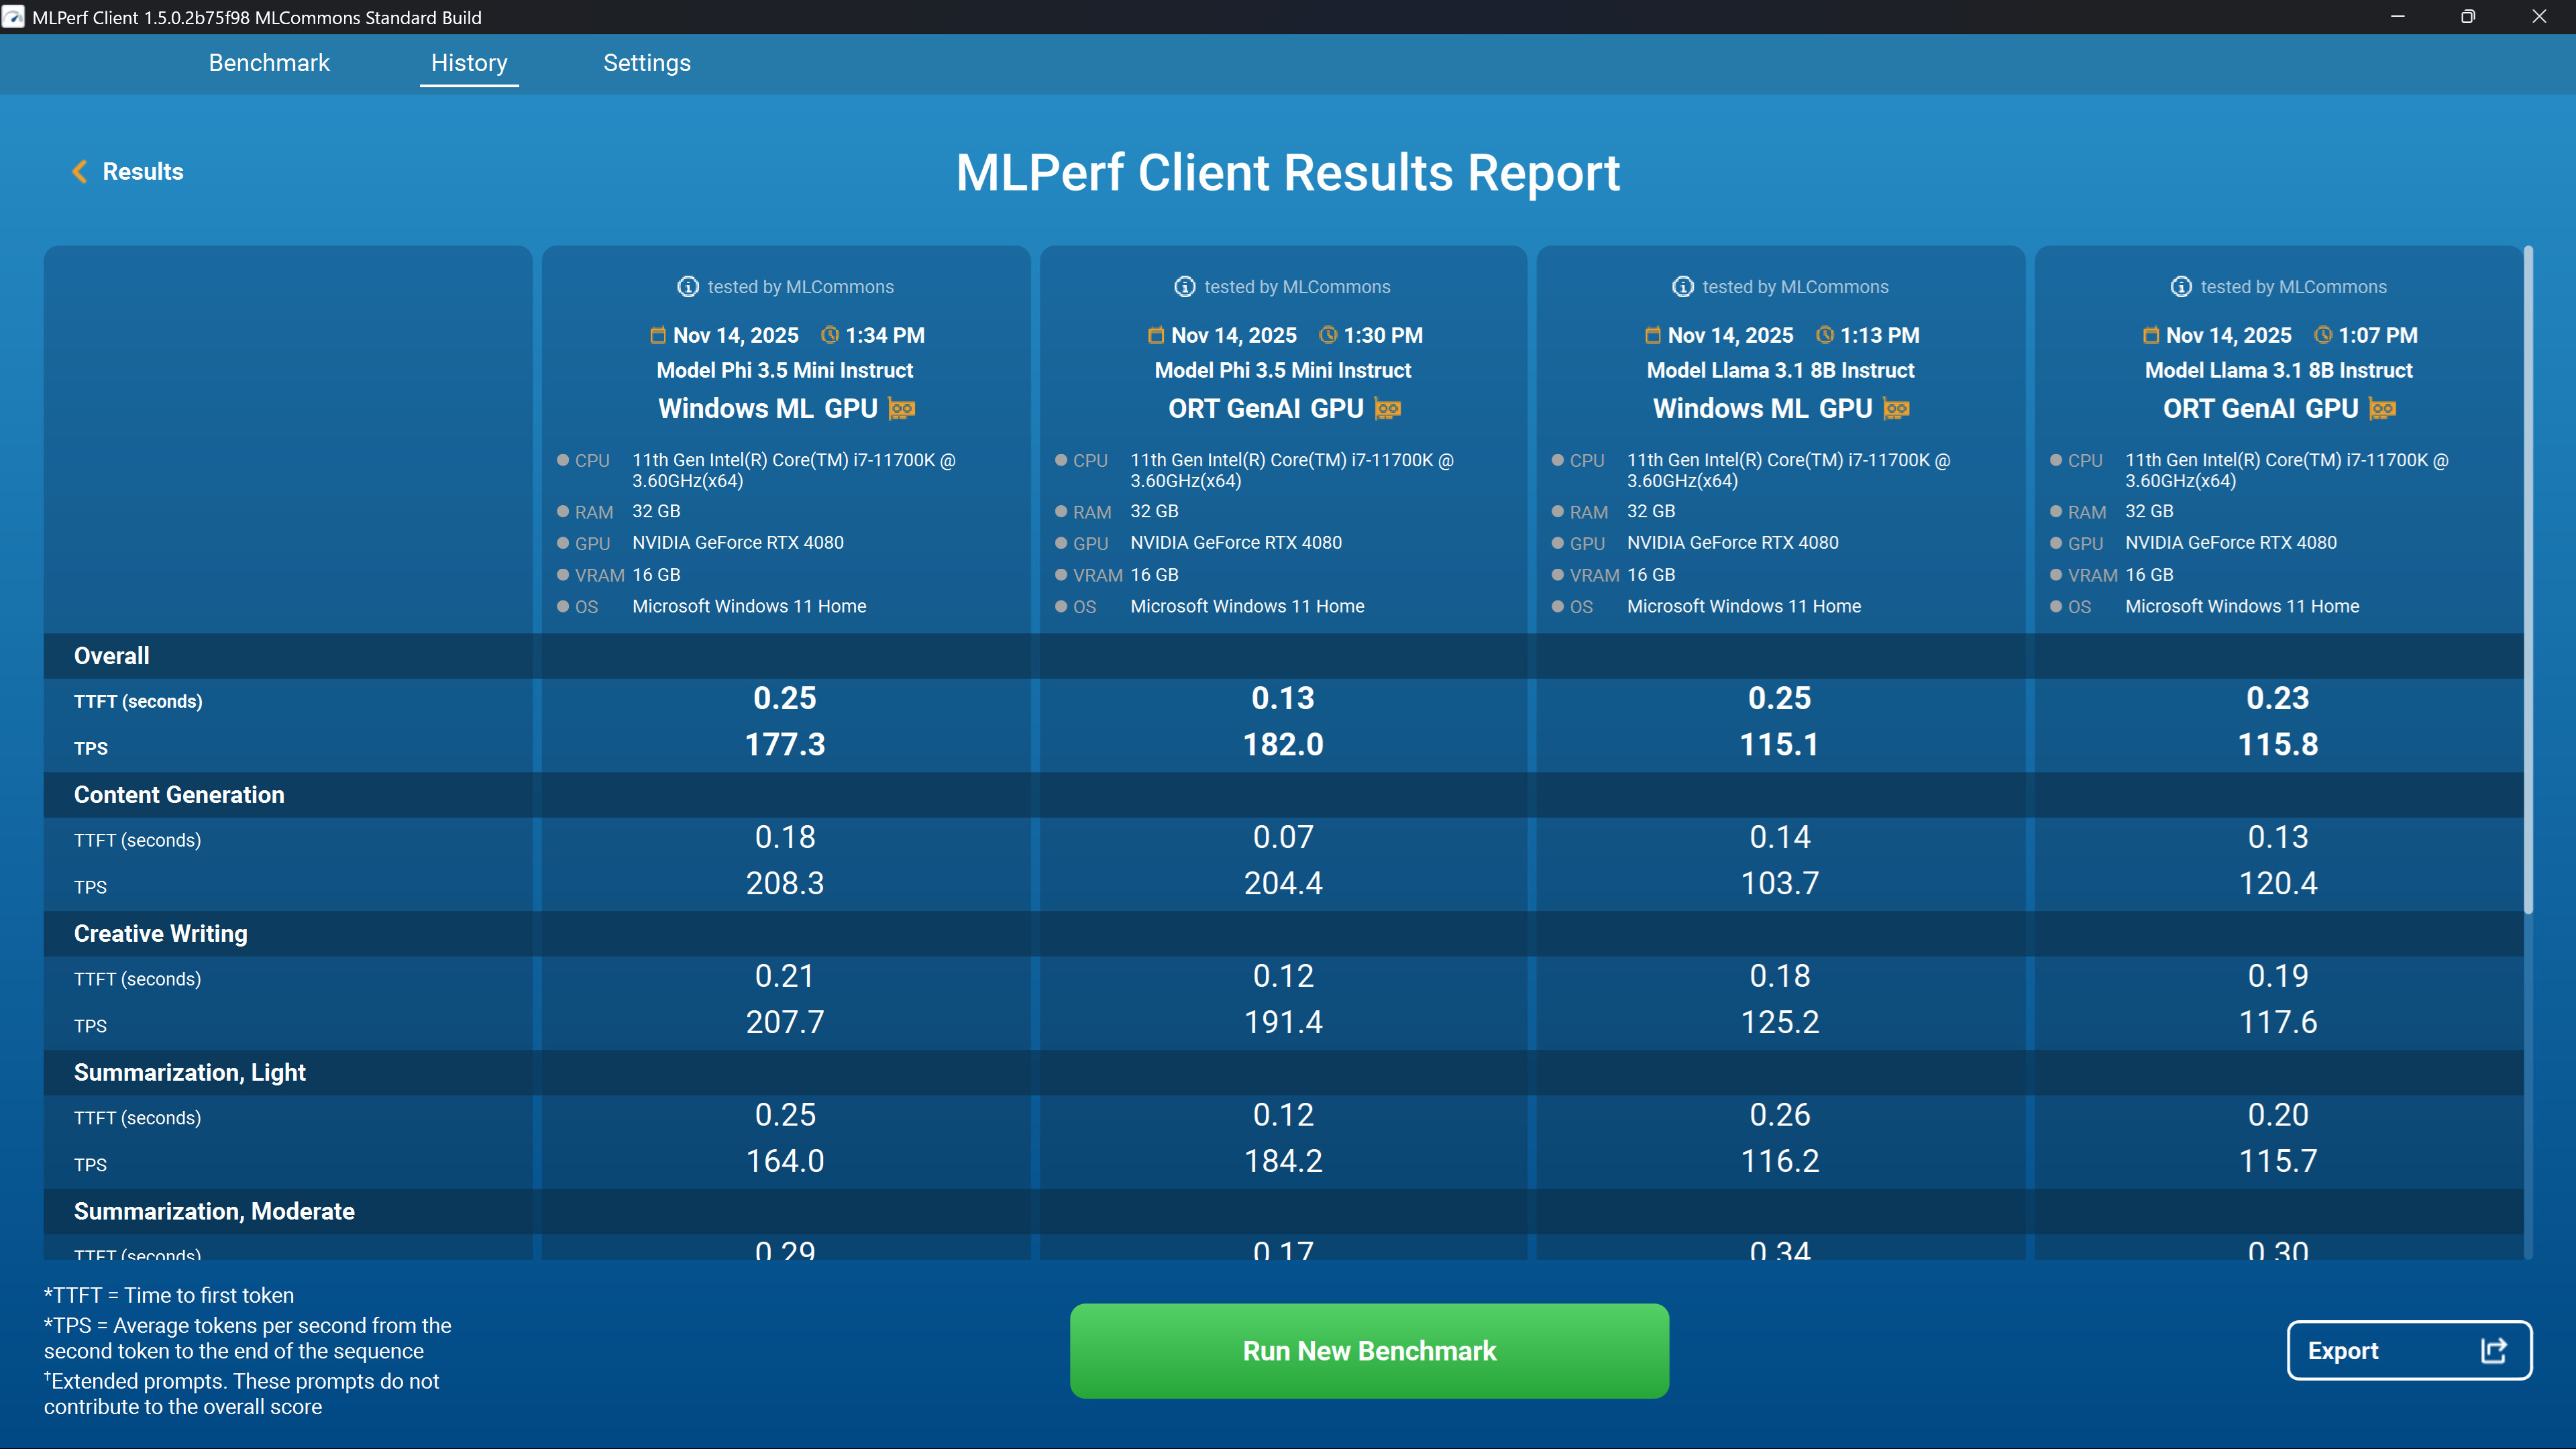Click the Overall TTFT value 0.23
Screen dimensions: 2576x1449
point(2278,698)
